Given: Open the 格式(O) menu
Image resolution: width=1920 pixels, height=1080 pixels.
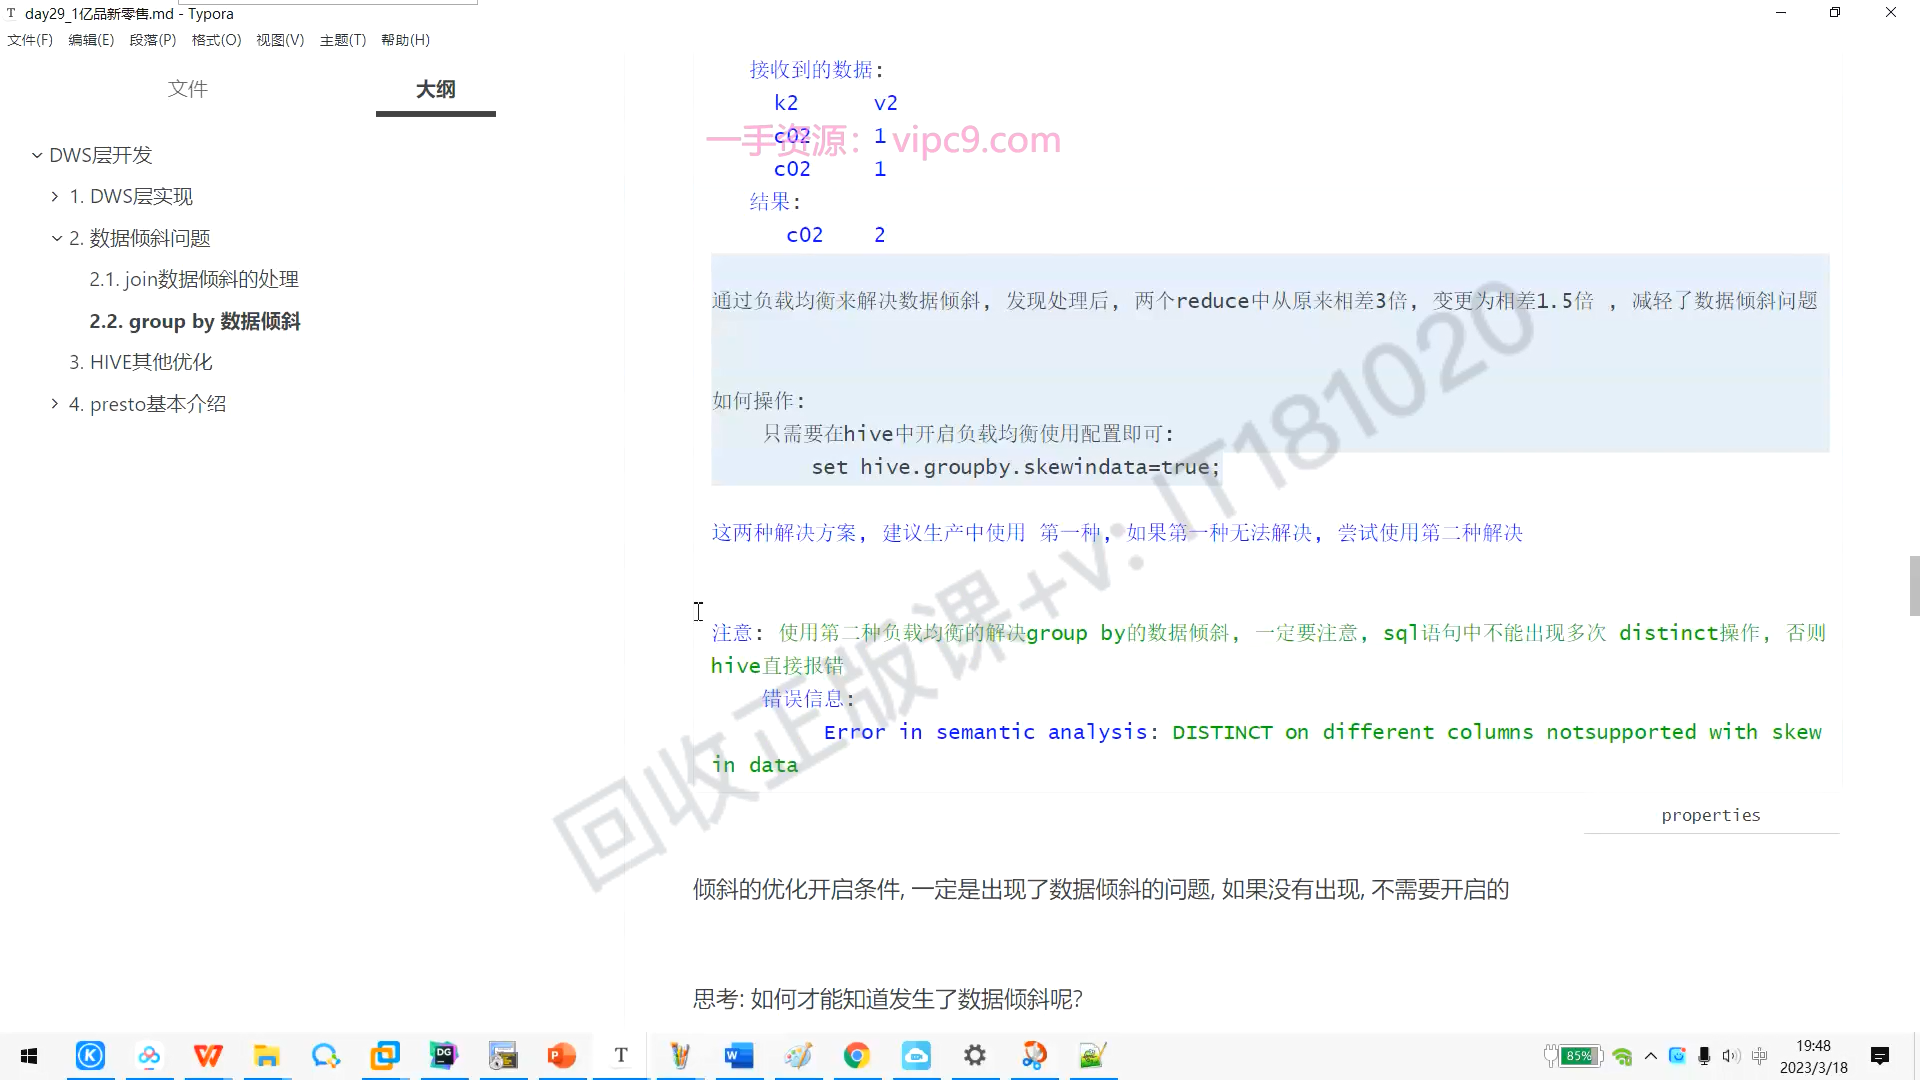Looking at the screenshot, I should point(216,40).
